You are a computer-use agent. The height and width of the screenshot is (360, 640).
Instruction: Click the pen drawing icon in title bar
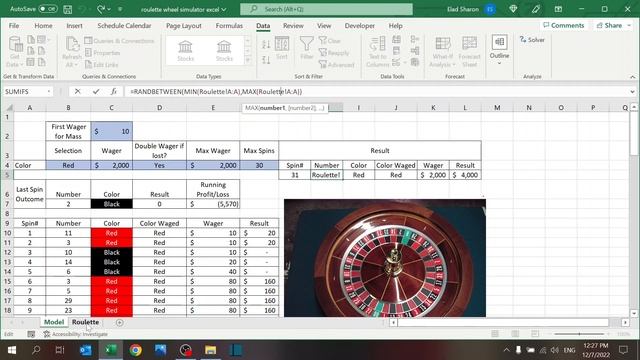click(x=536, y=9)
